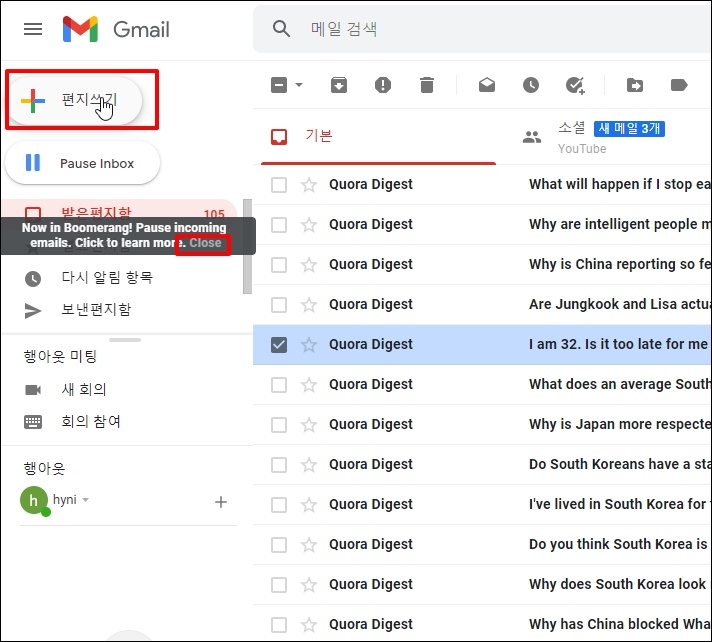Check the 'Do you think South Korea' mail
The width and height of the screenshot is (712, 642).
click(x=279, y=544)
